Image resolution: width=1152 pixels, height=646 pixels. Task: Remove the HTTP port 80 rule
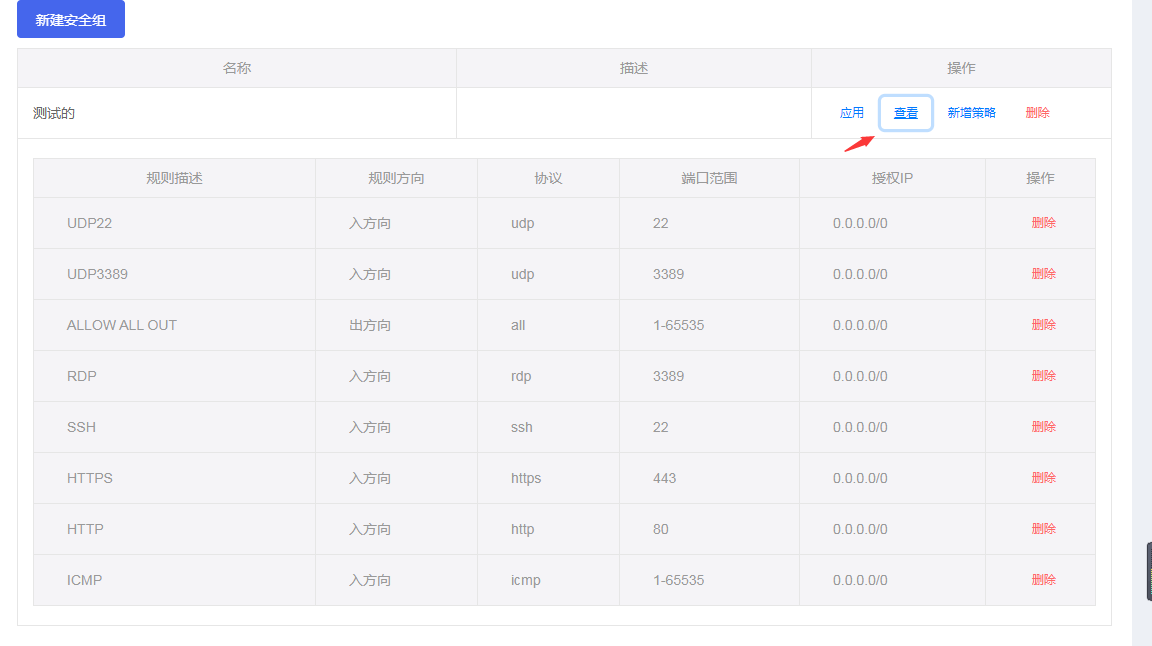1043,529
